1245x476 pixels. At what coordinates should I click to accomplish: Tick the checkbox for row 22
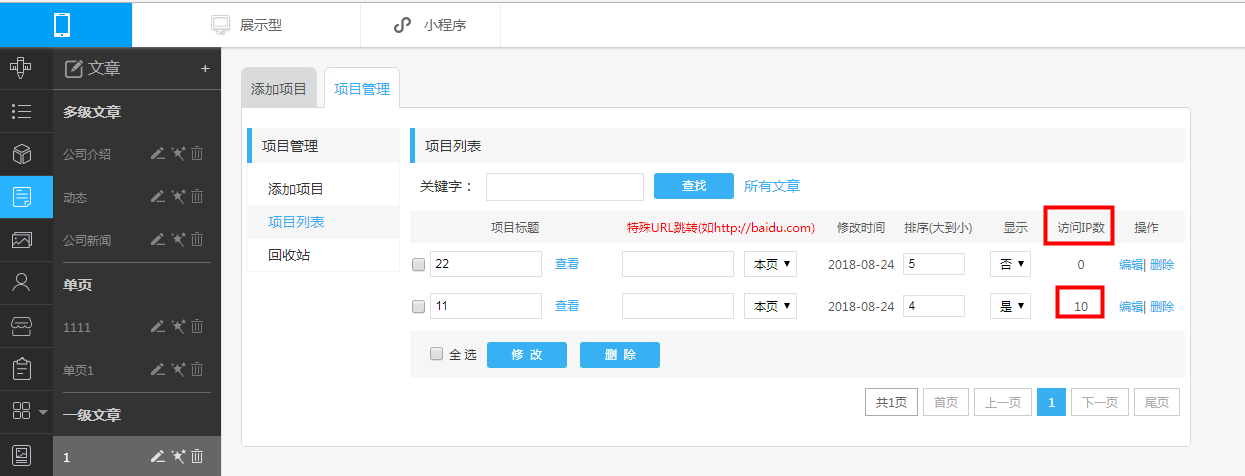pyautogui.click(x=418, y=264)
